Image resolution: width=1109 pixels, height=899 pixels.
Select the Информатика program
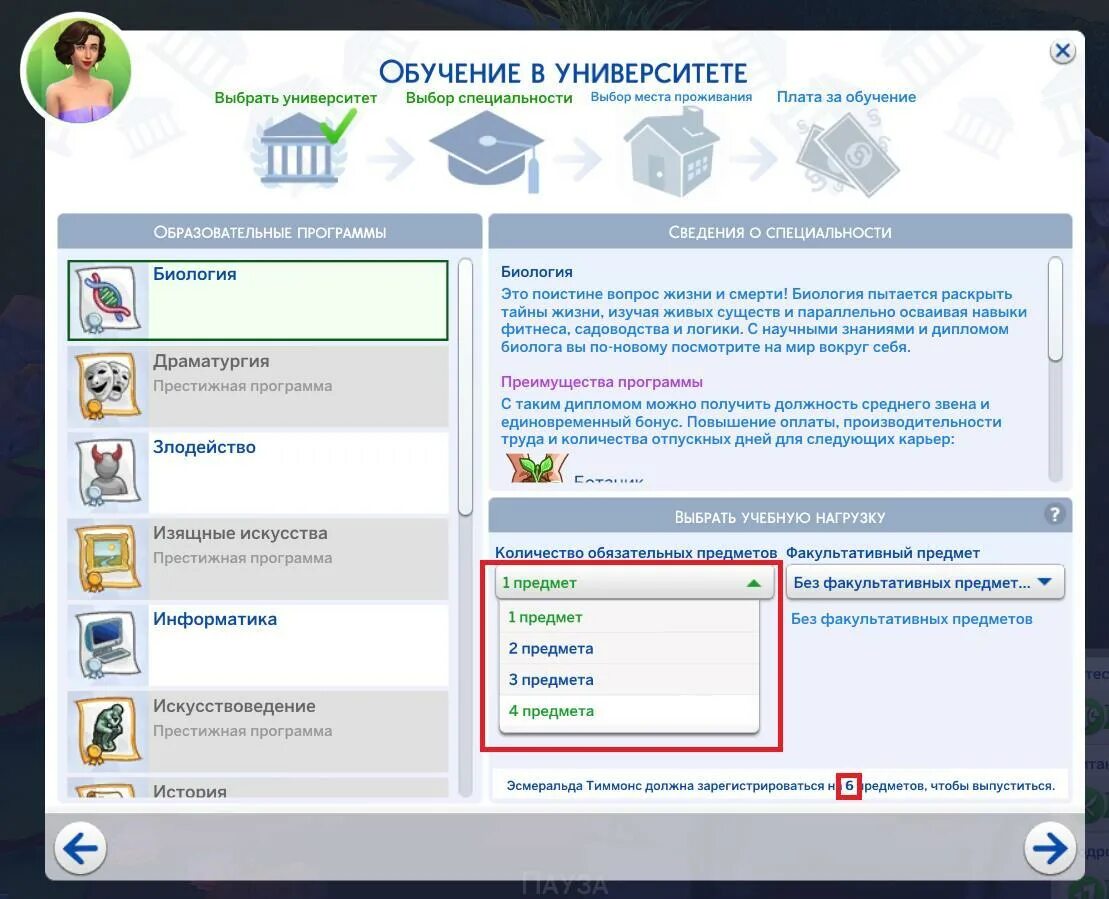[258, 645]
